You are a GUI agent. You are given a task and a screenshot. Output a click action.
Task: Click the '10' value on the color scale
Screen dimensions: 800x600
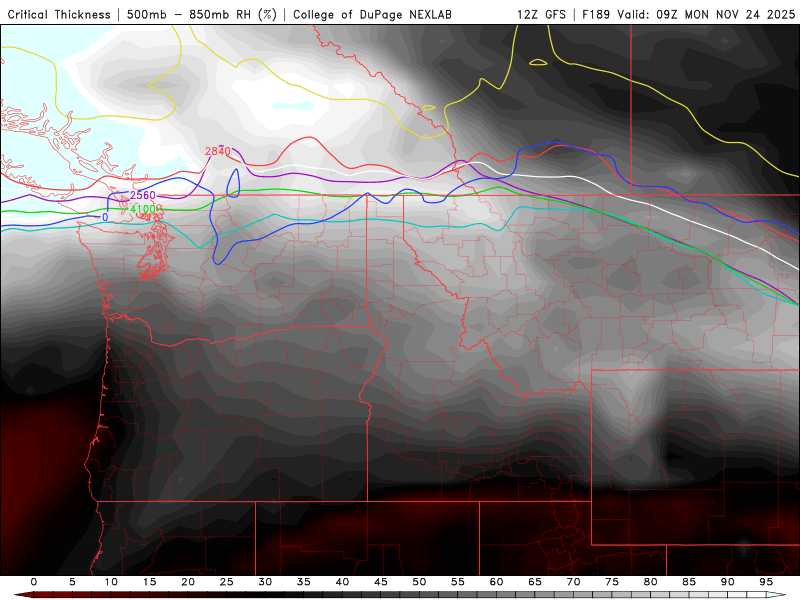[x=111, y=582]
